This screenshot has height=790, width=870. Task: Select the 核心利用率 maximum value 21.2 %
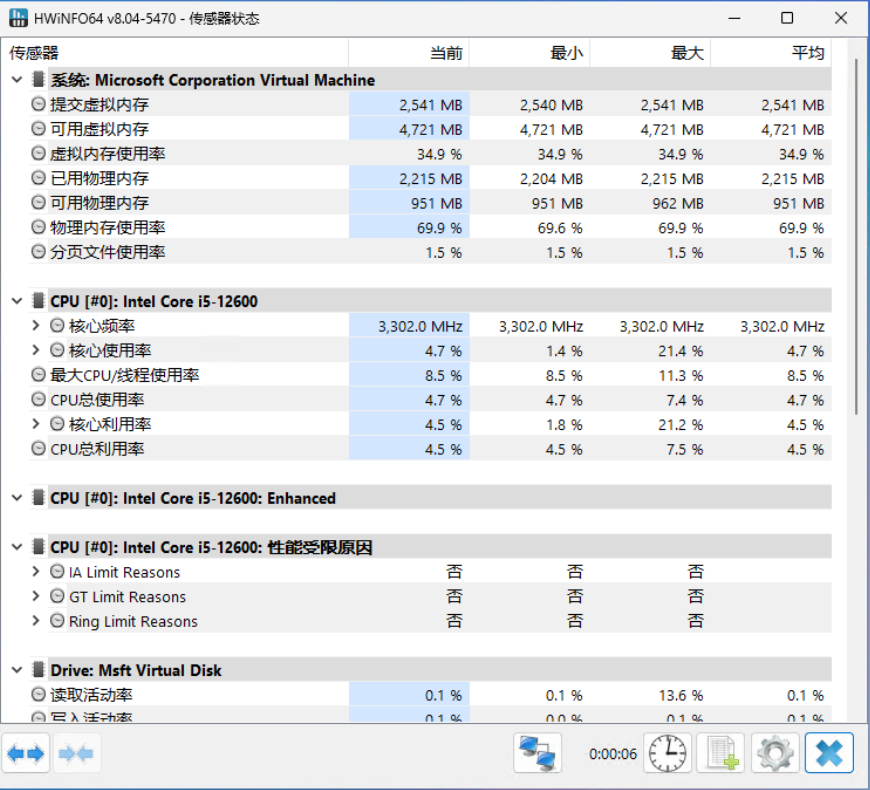681,425
